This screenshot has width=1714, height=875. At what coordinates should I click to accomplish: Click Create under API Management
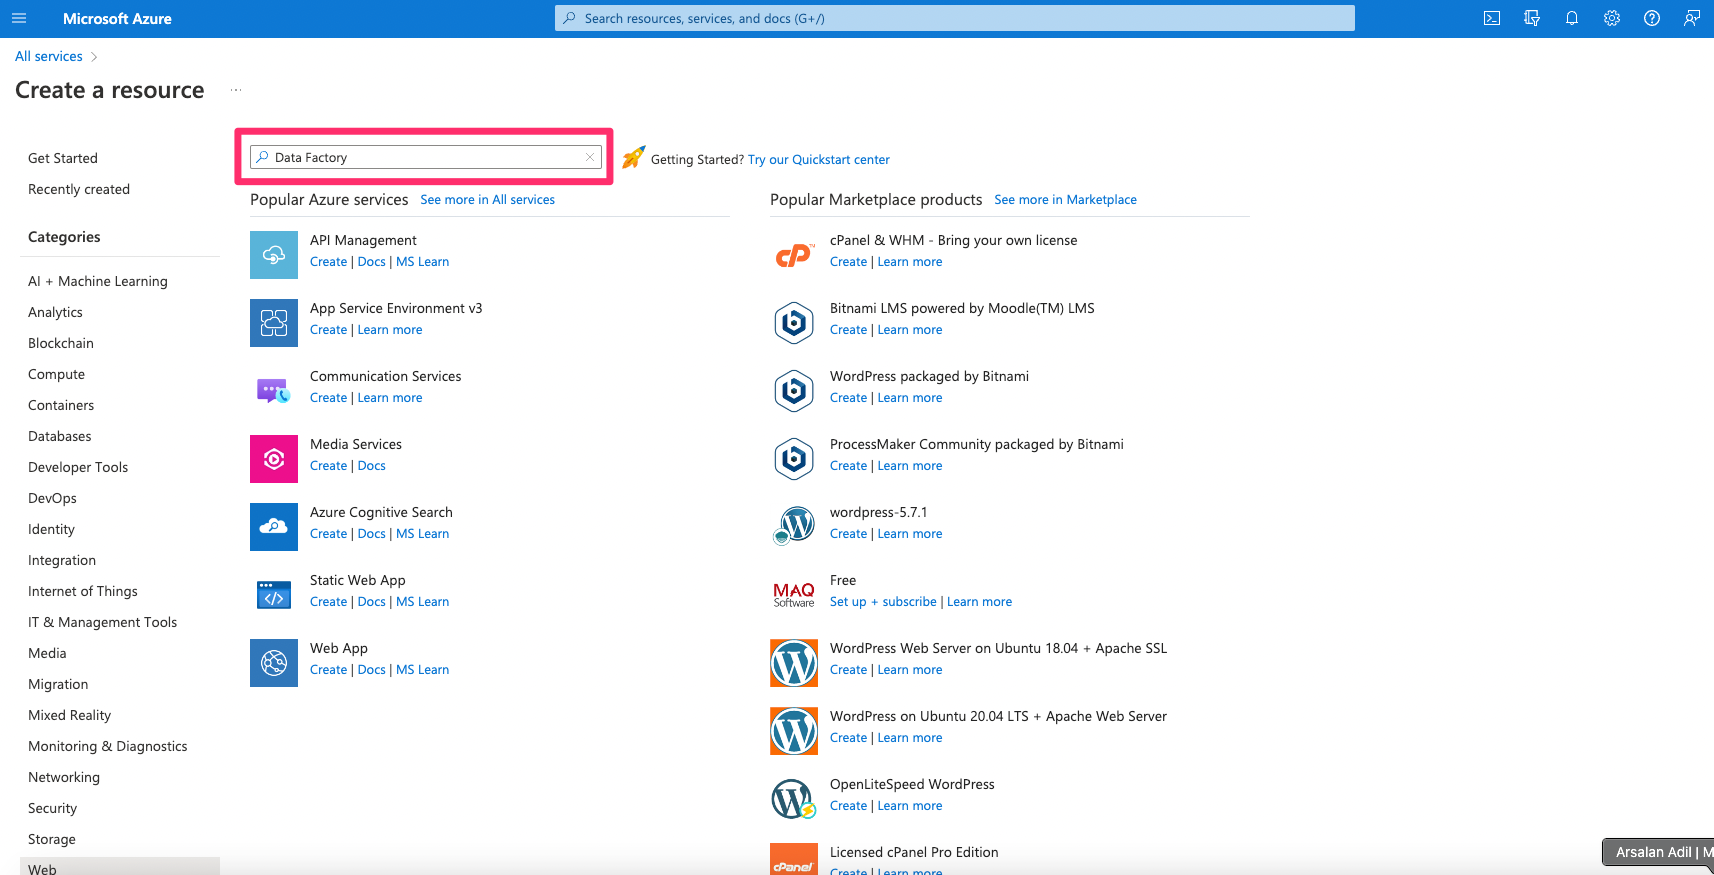click(328, 261)
